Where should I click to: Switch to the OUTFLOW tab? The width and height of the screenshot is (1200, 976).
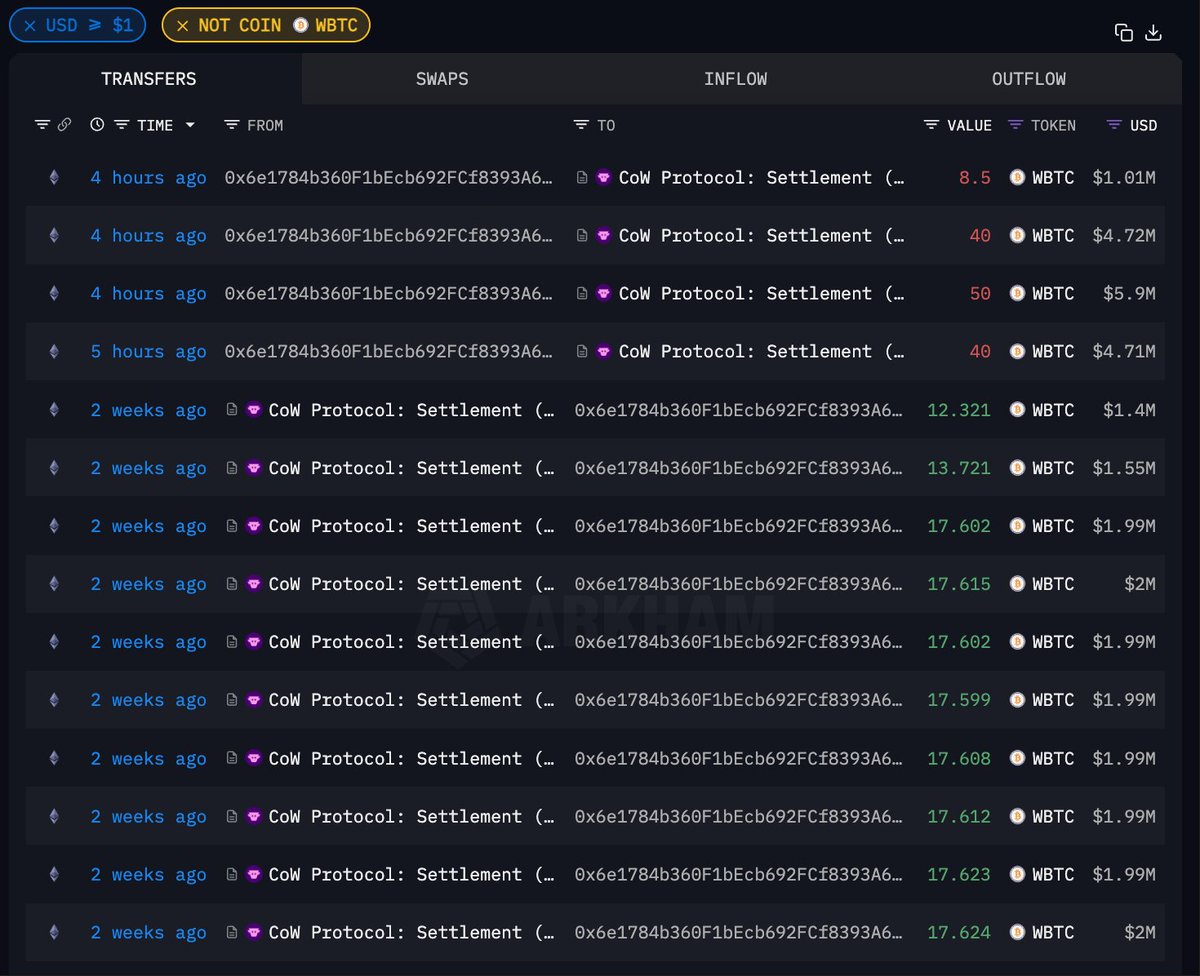coord(1028,79)
